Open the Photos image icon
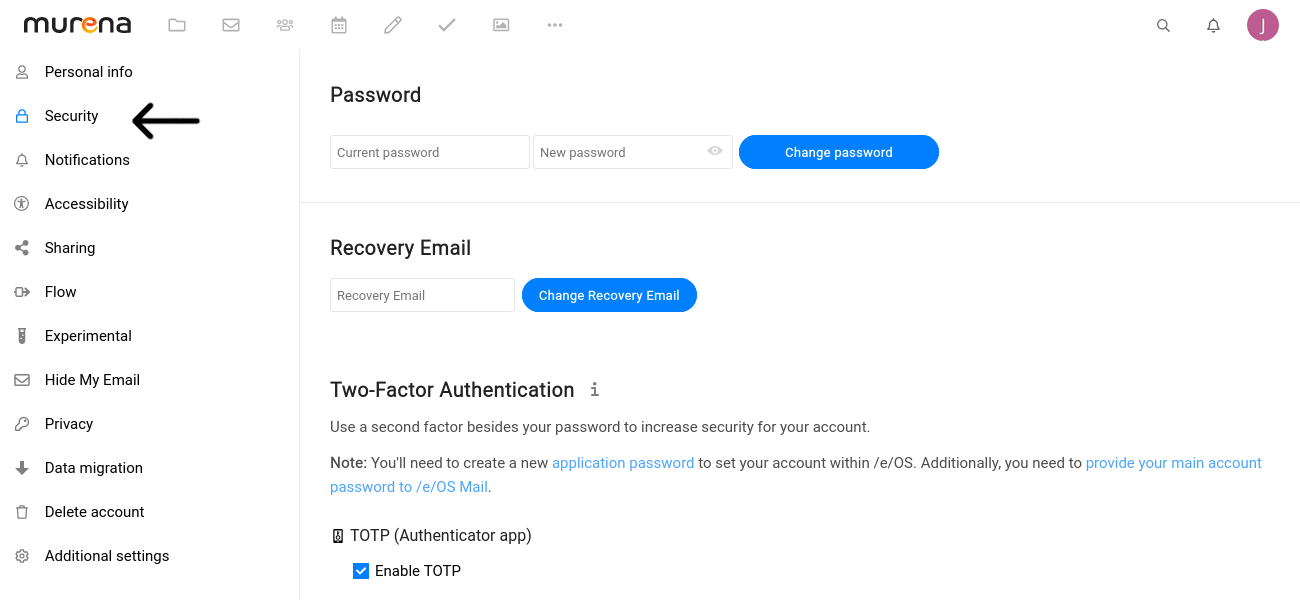Viewport: 1300px width, 600px height. point(501,25)
